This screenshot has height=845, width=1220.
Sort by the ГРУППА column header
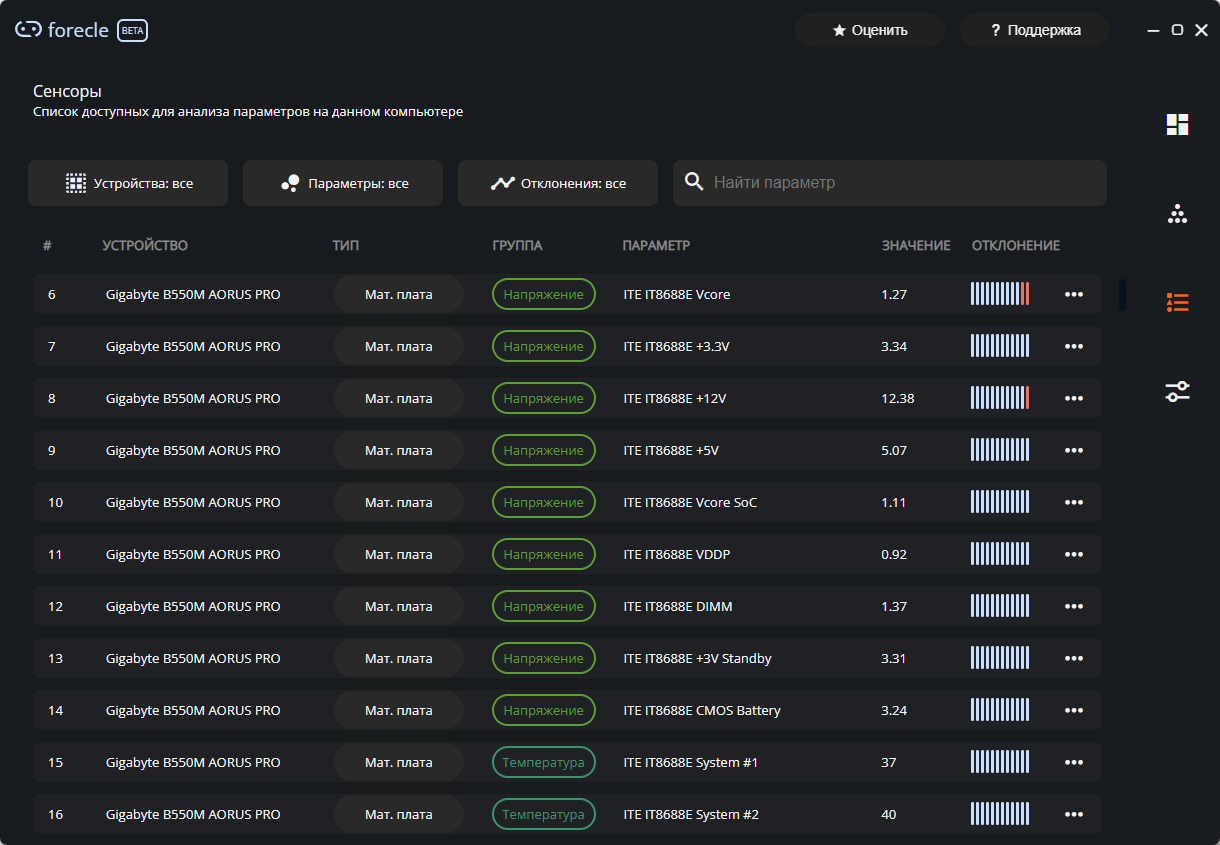click(517, 245)
